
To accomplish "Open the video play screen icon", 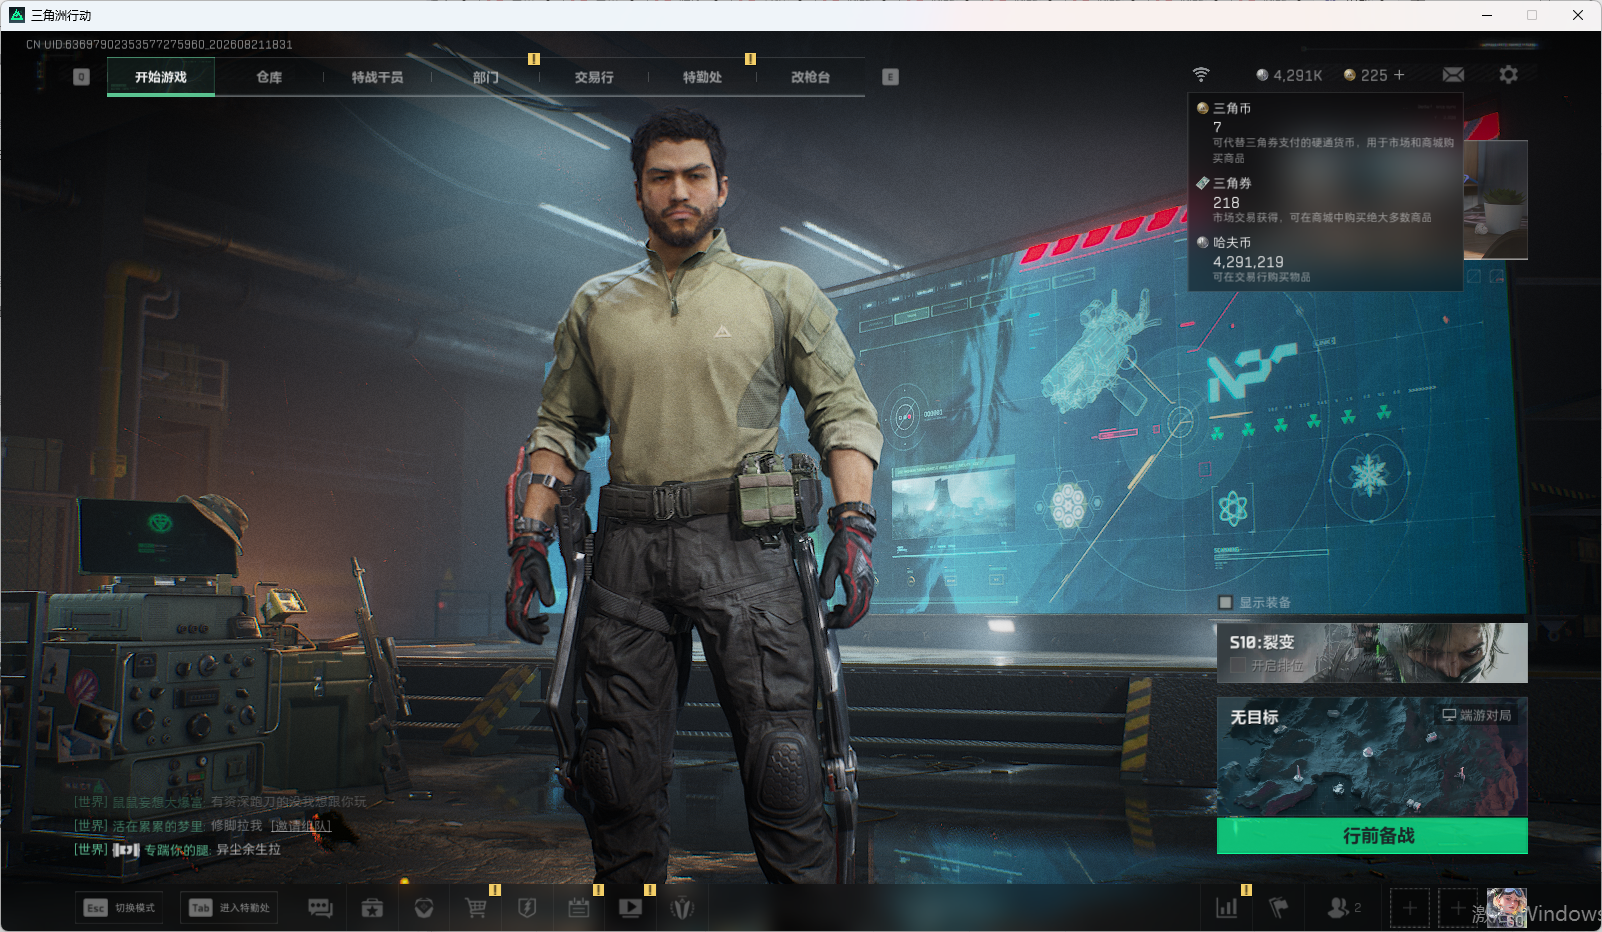I will pyautogui.click(x=631, y=908).
